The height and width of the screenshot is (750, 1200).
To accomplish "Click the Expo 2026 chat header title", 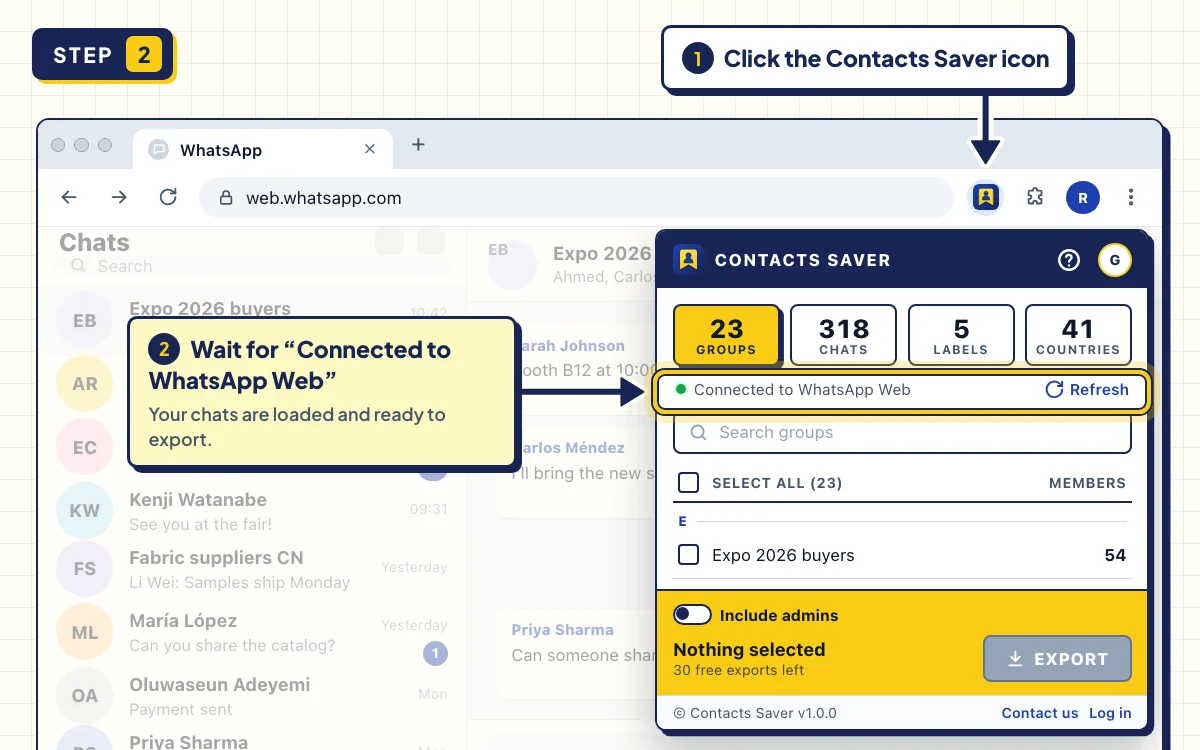I will pos(603,254).
